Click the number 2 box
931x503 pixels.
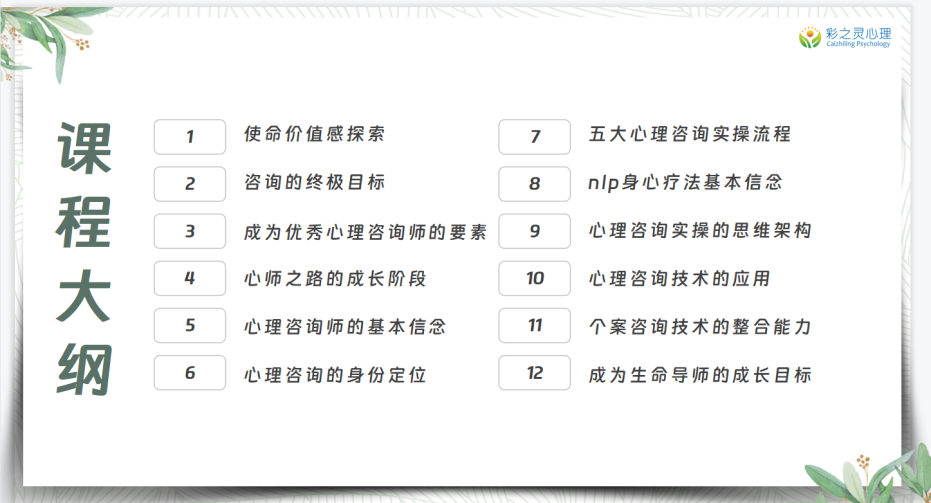point(189,184)
